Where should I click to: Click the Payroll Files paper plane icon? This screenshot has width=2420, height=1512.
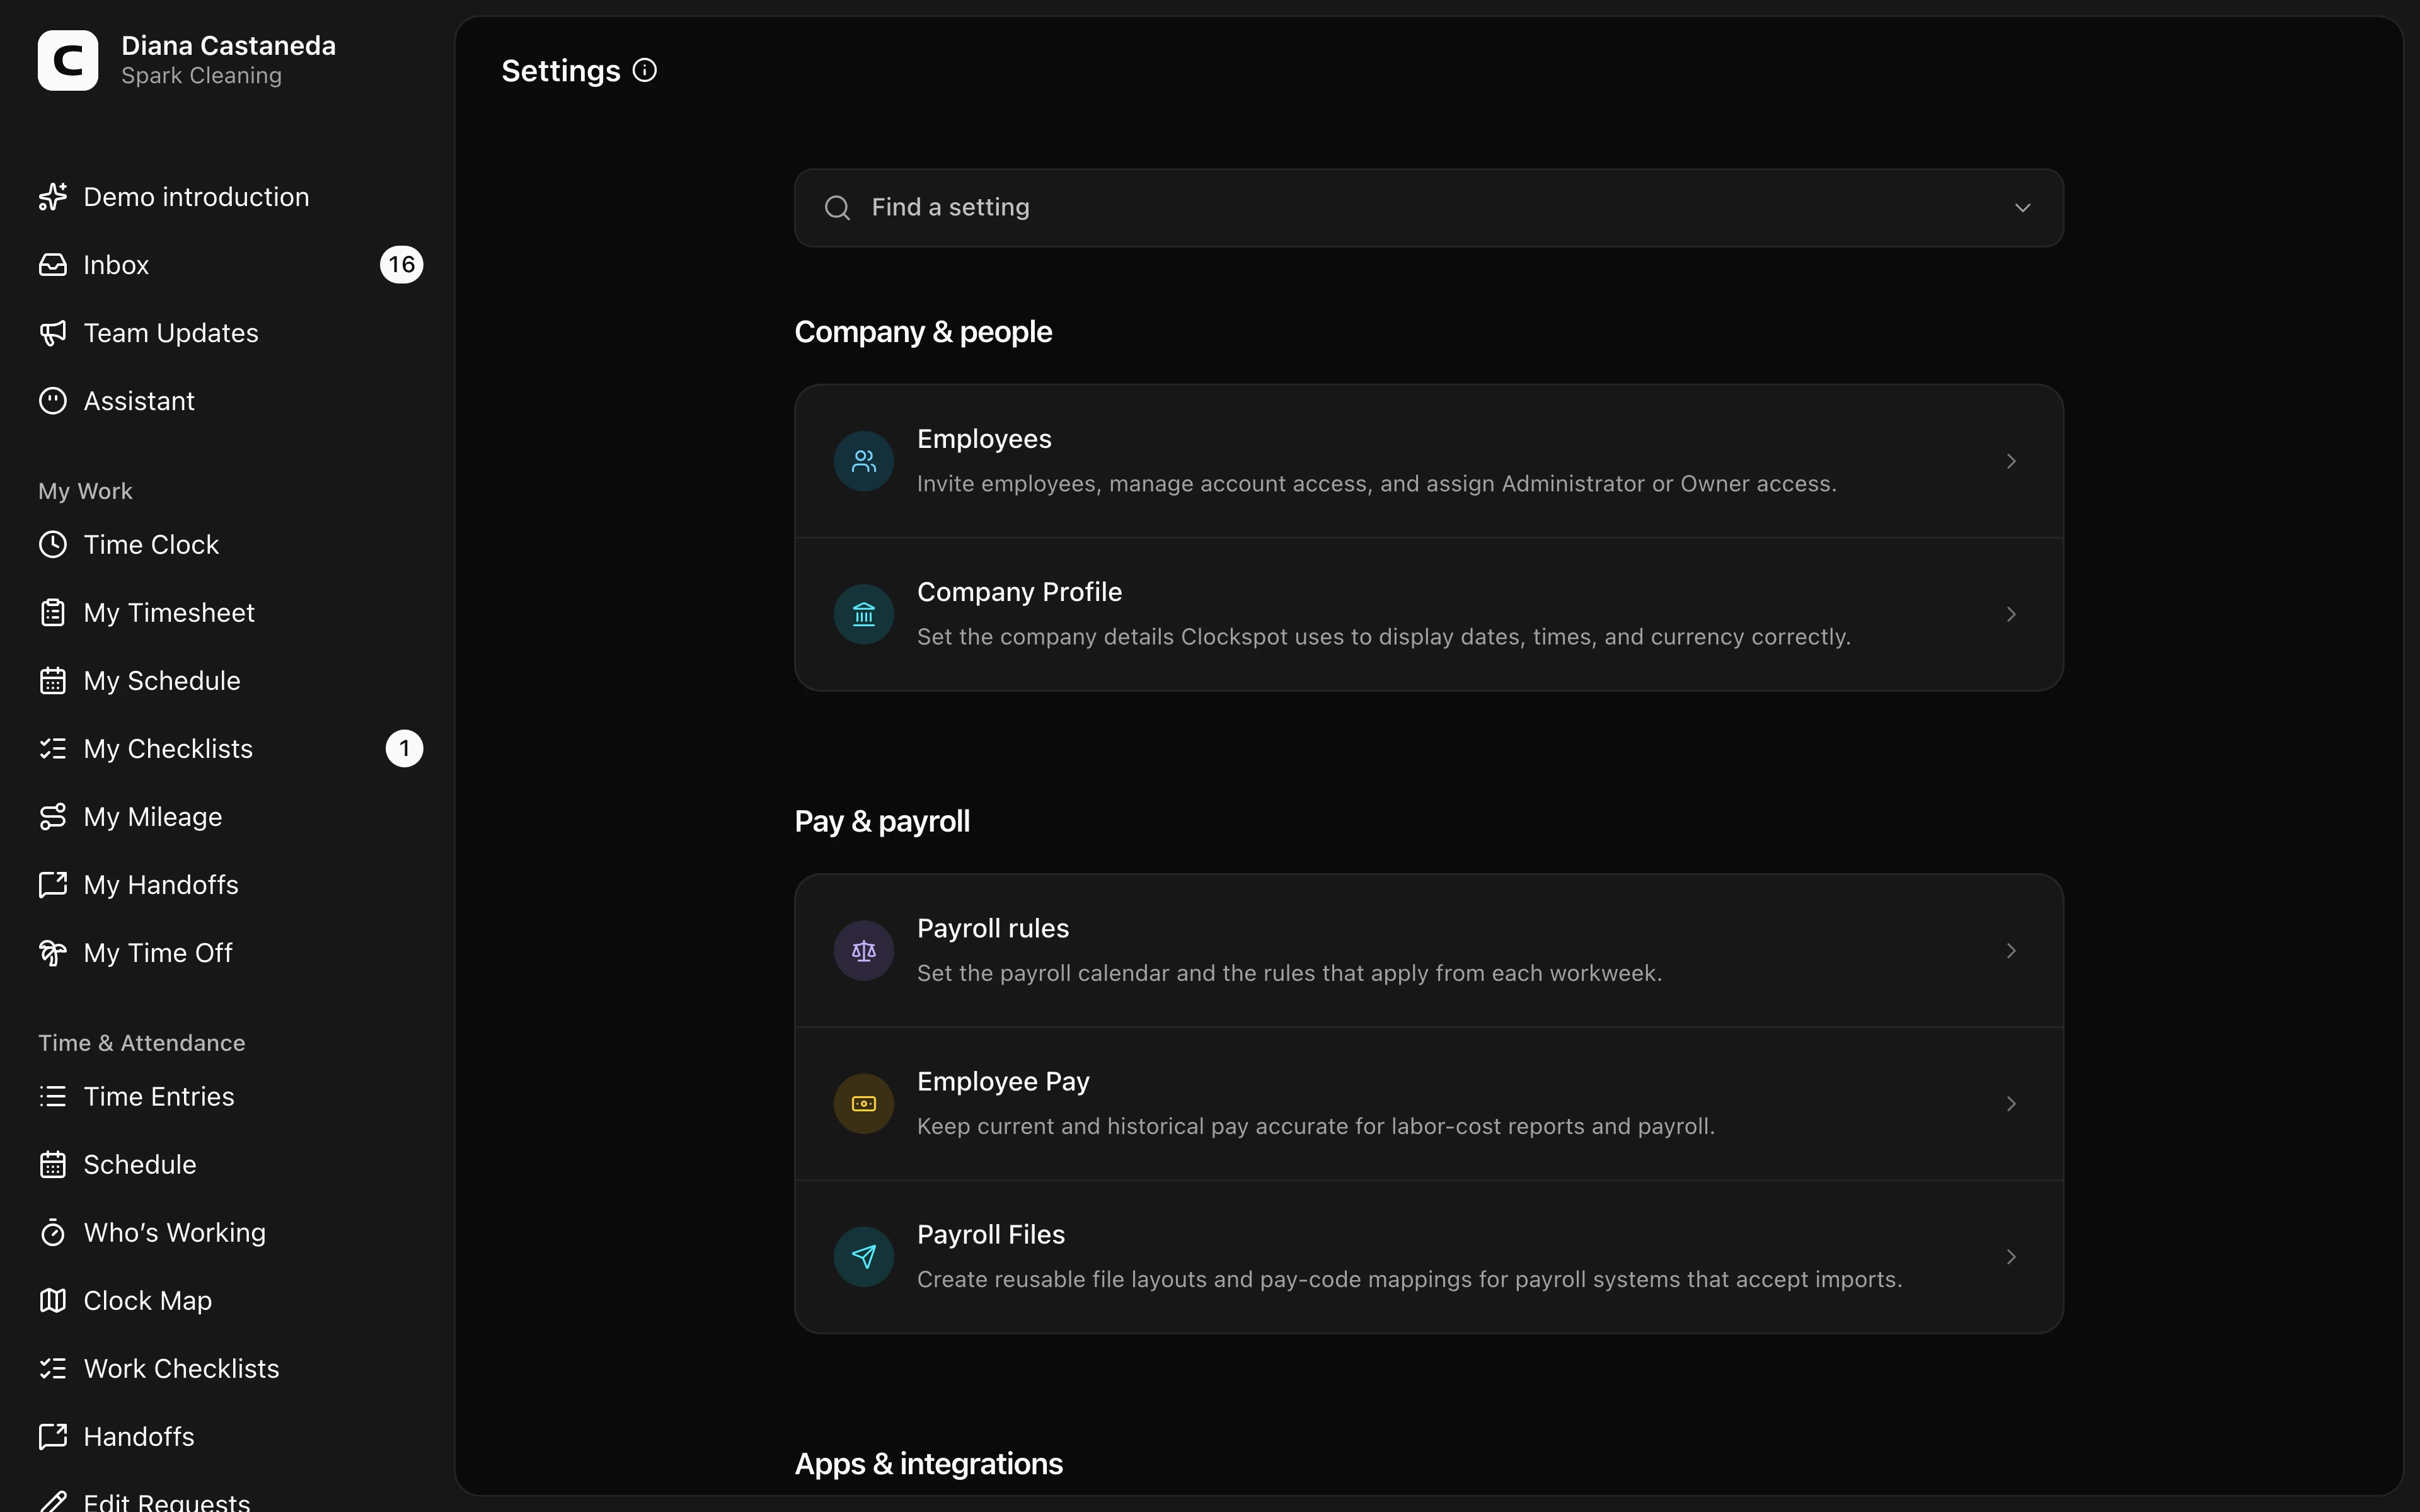(x=864, y=1257)
